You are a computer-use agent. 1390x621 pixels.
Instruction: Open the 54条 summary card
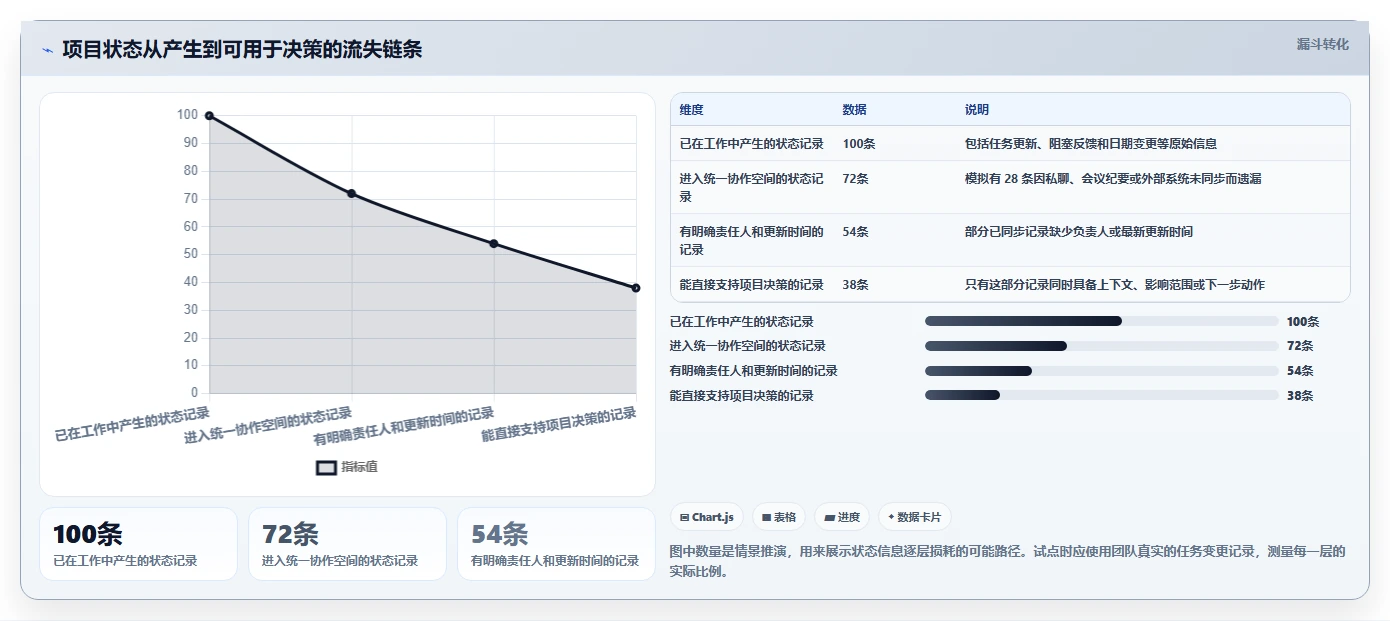[x=556, y=544]
